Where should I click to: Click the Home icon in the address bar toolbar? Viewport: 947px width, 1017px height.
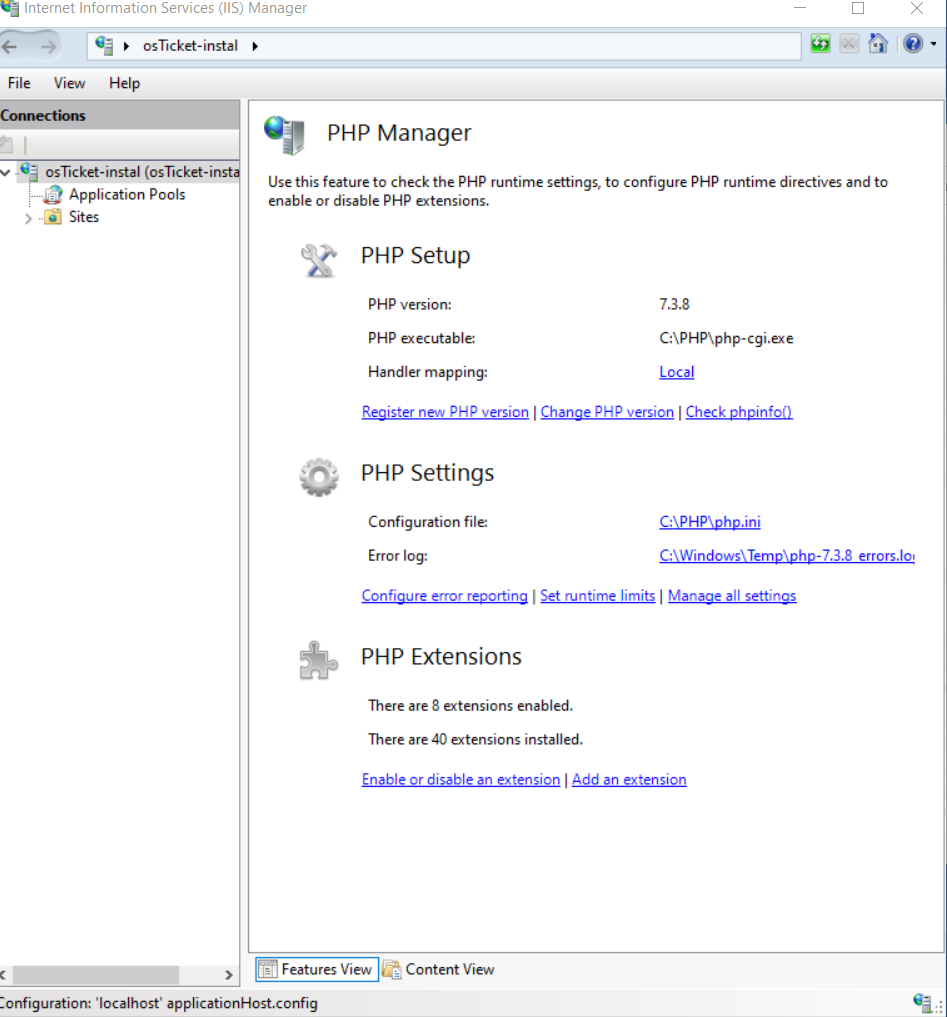[878, 44]
